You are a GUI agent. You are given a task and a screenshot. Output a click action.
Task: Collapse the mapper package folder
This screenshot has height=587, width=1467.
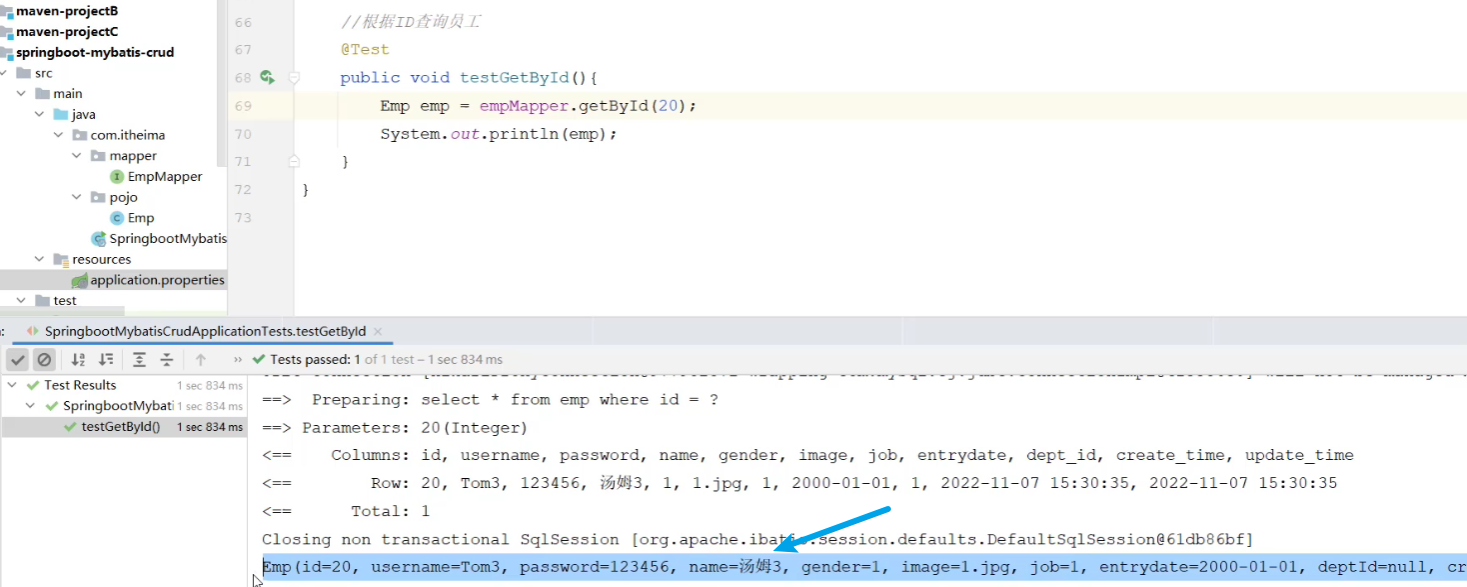point(78,156)
